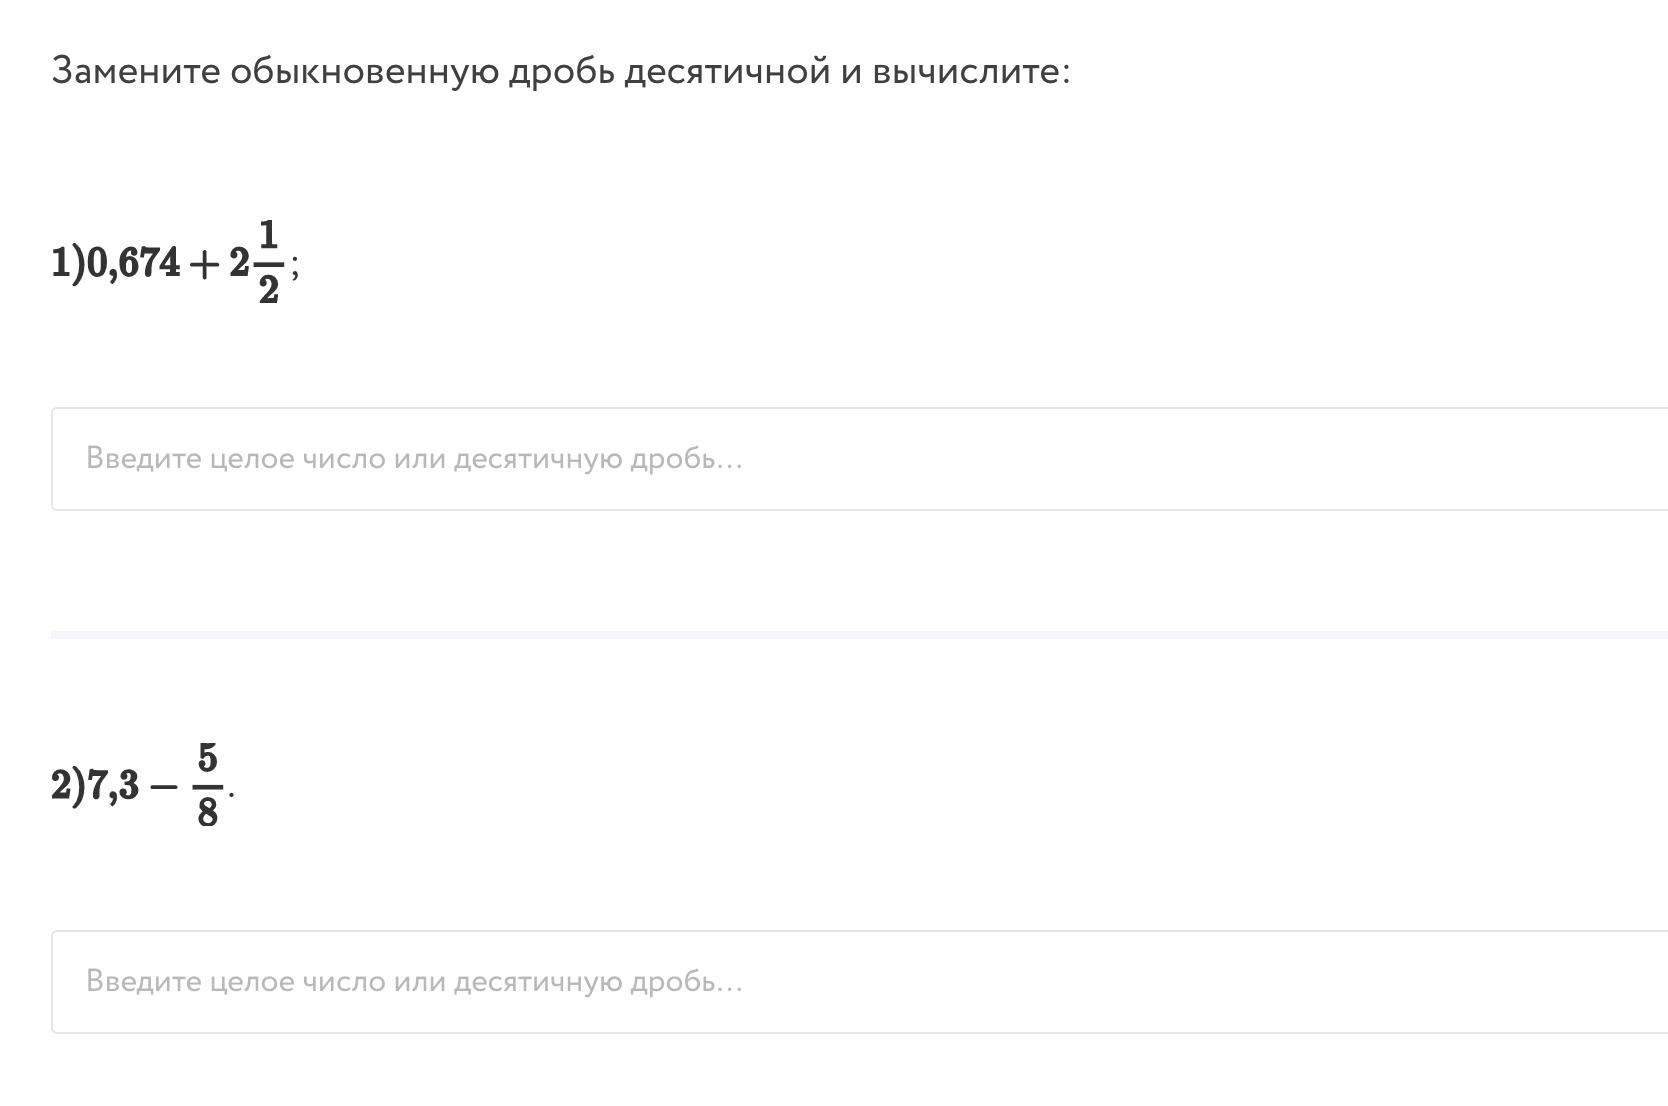Click the word "Замените" in the heading
Viewport: 1668px width, 1106px height.
[136, 72]
